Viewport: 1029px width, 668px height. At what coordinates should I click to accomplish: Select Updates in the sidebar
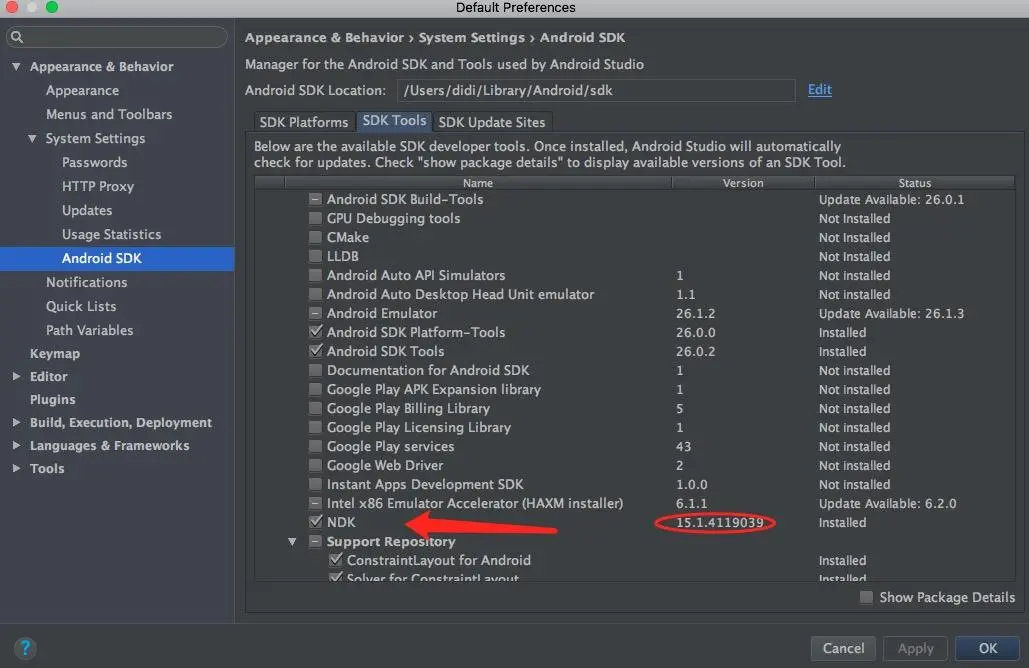coord(87,211)
